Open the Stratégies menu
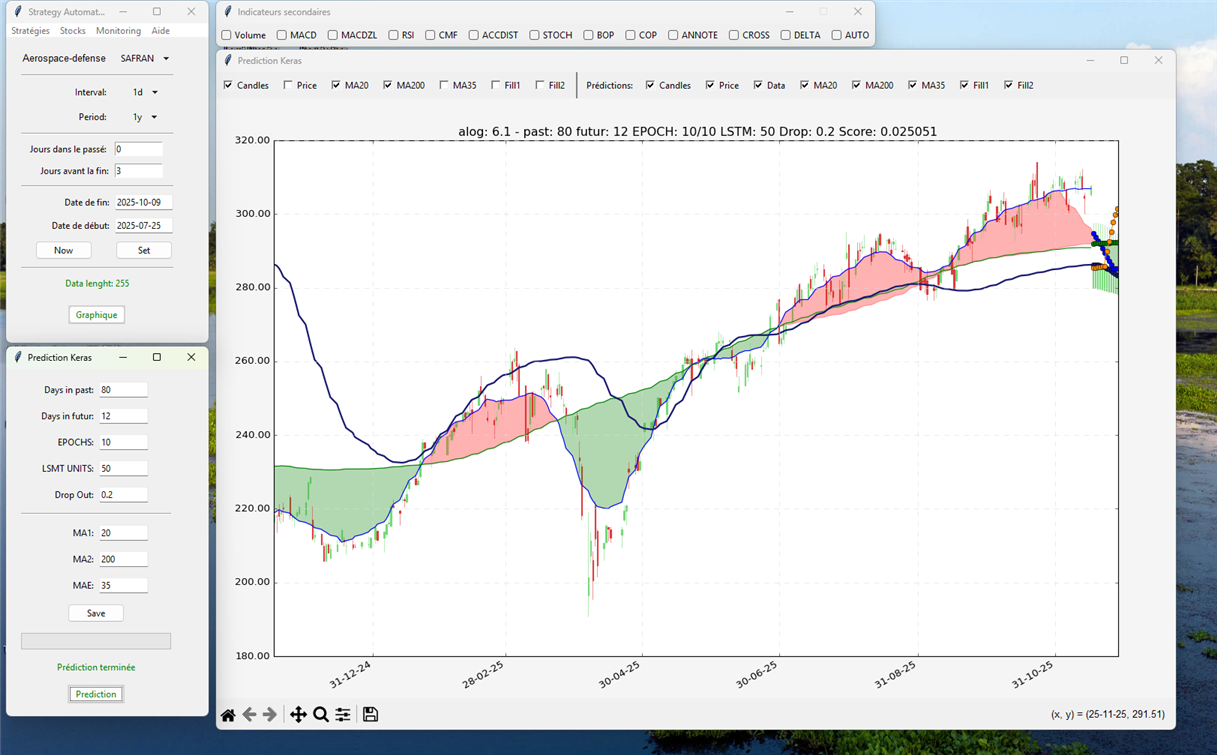 click(x=30, y=31)
